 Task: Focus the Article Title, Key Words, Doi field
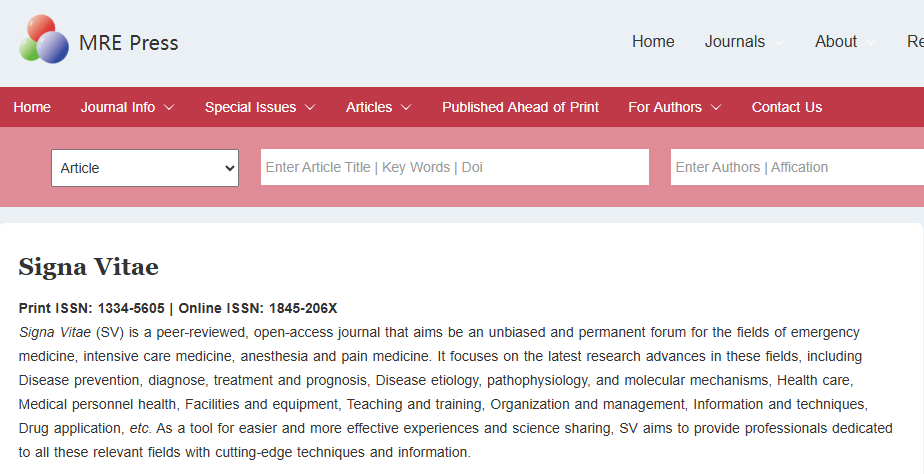(x=455, y=167)
